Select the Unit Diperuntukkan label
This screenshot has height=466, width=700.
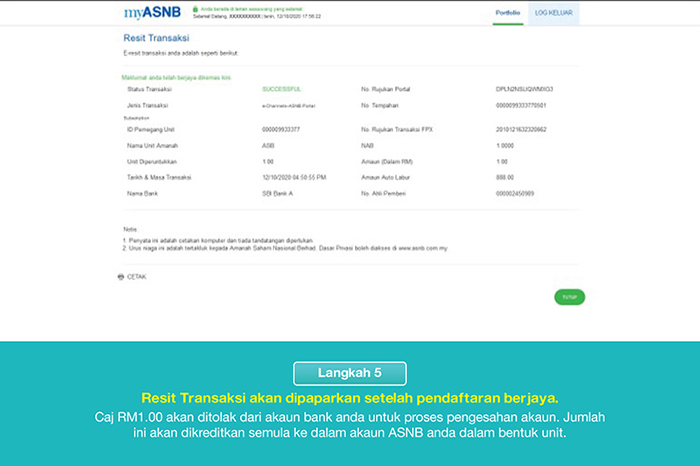tap(152, 162)
